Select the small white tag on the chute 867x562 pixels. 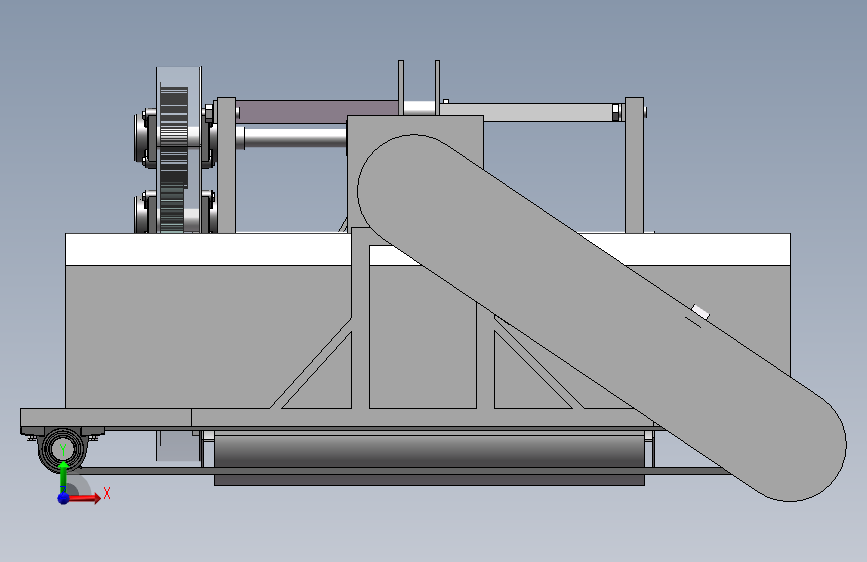(x=701, y=311)
